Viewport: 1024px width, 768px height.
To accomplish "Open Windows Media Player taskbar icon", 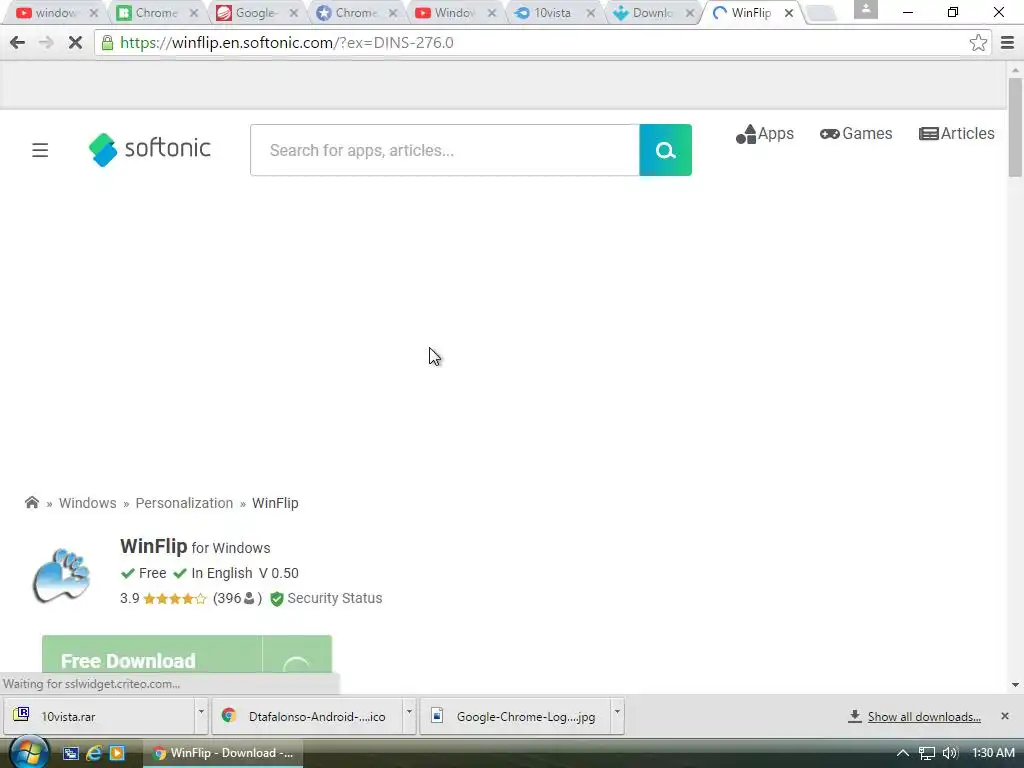I will pos(117,753).
